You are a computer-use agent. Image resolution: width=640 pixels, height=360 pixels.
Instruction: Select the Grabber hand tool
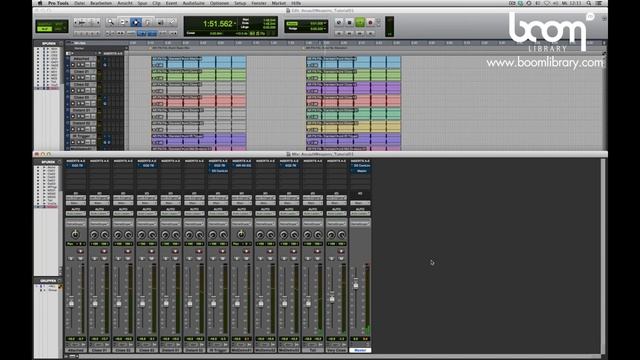tap(148, 22)
